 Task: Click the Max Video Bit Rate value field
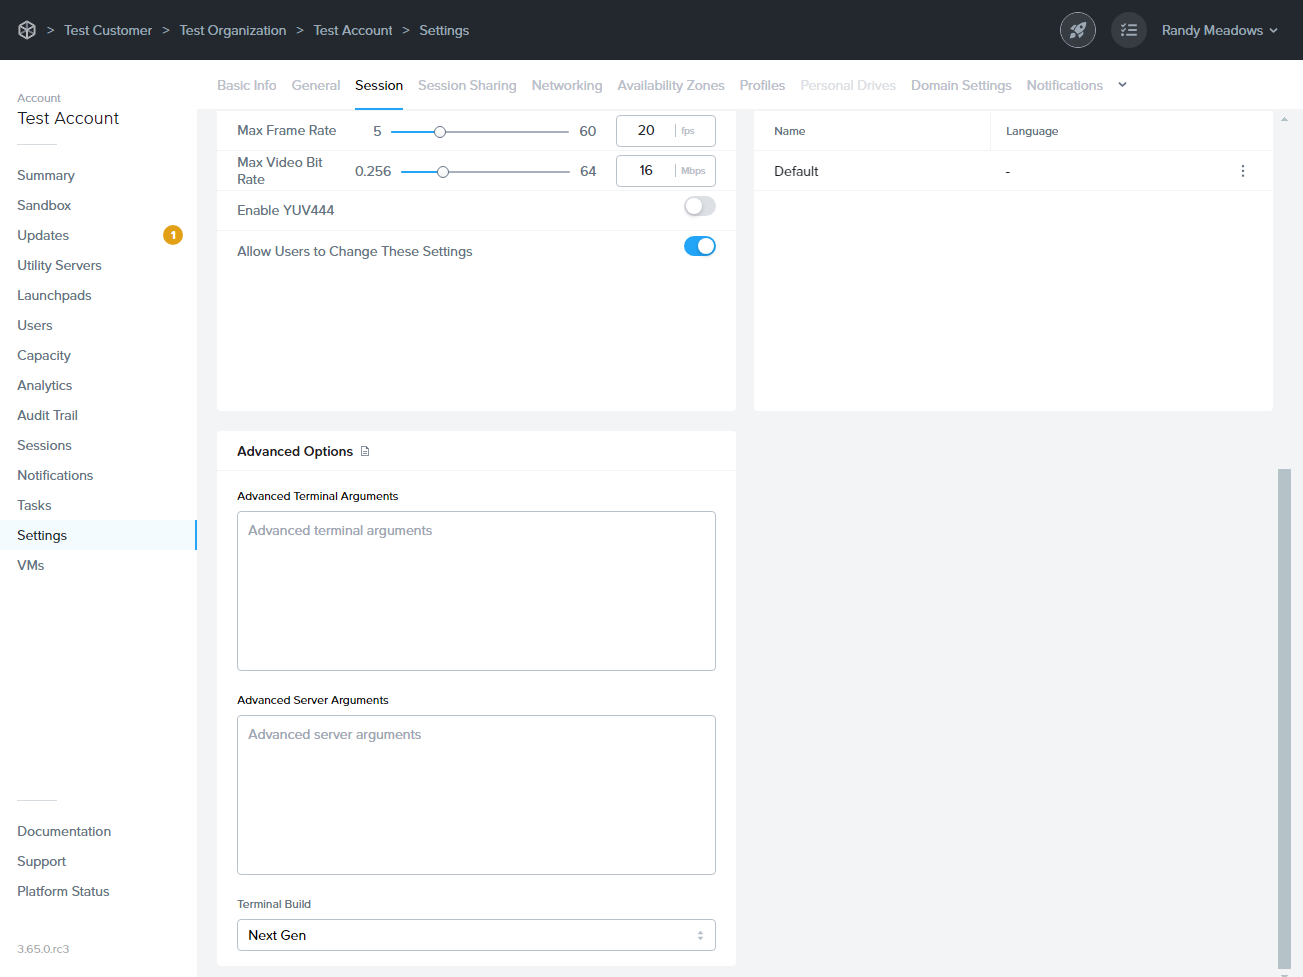coord(646,171)
